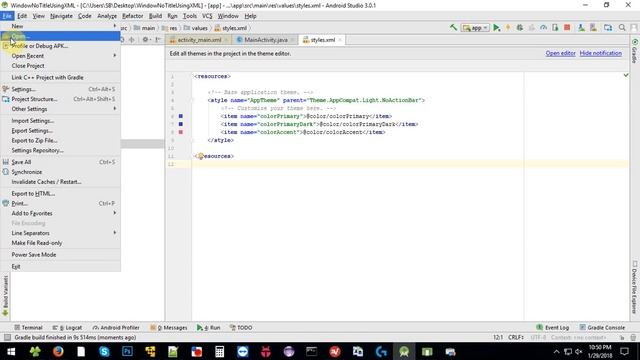The width and height of the screenshot is (640, 360).
Task: Open the Gradle side panel
Action: [635, 51]
